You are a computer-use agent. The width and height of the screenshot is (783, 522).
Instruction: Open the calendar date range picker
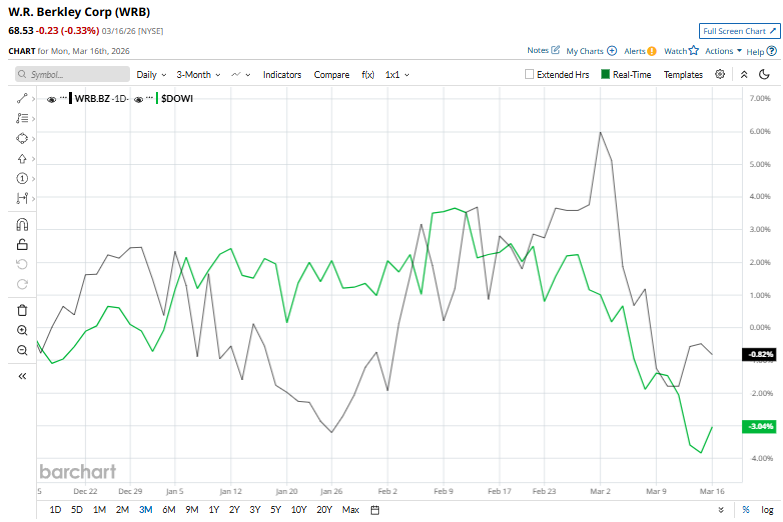point(375,509)
